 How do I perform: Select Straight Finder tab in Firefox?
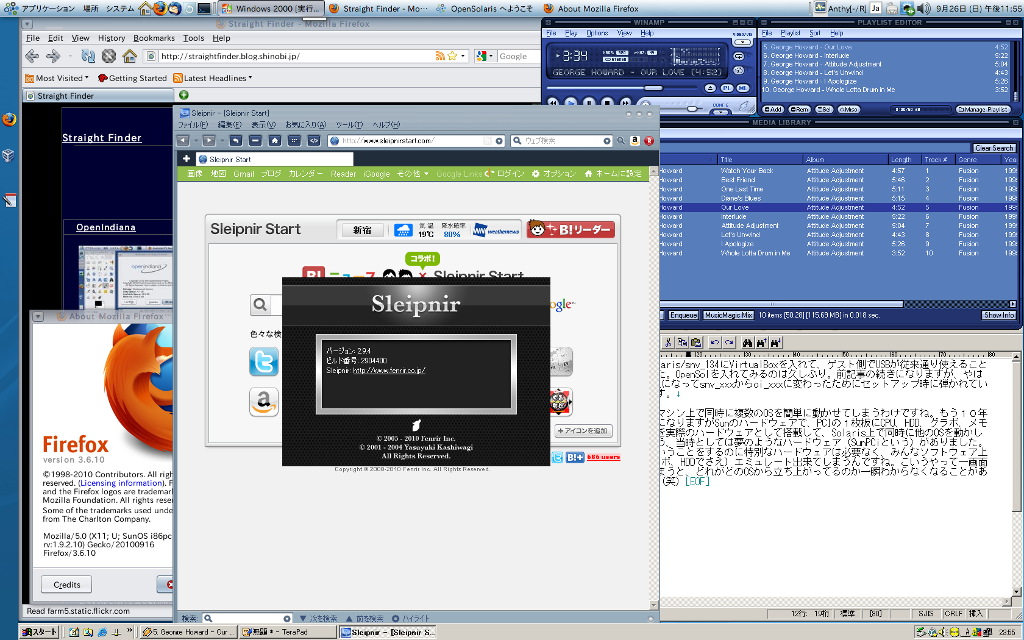pos(98,95)
